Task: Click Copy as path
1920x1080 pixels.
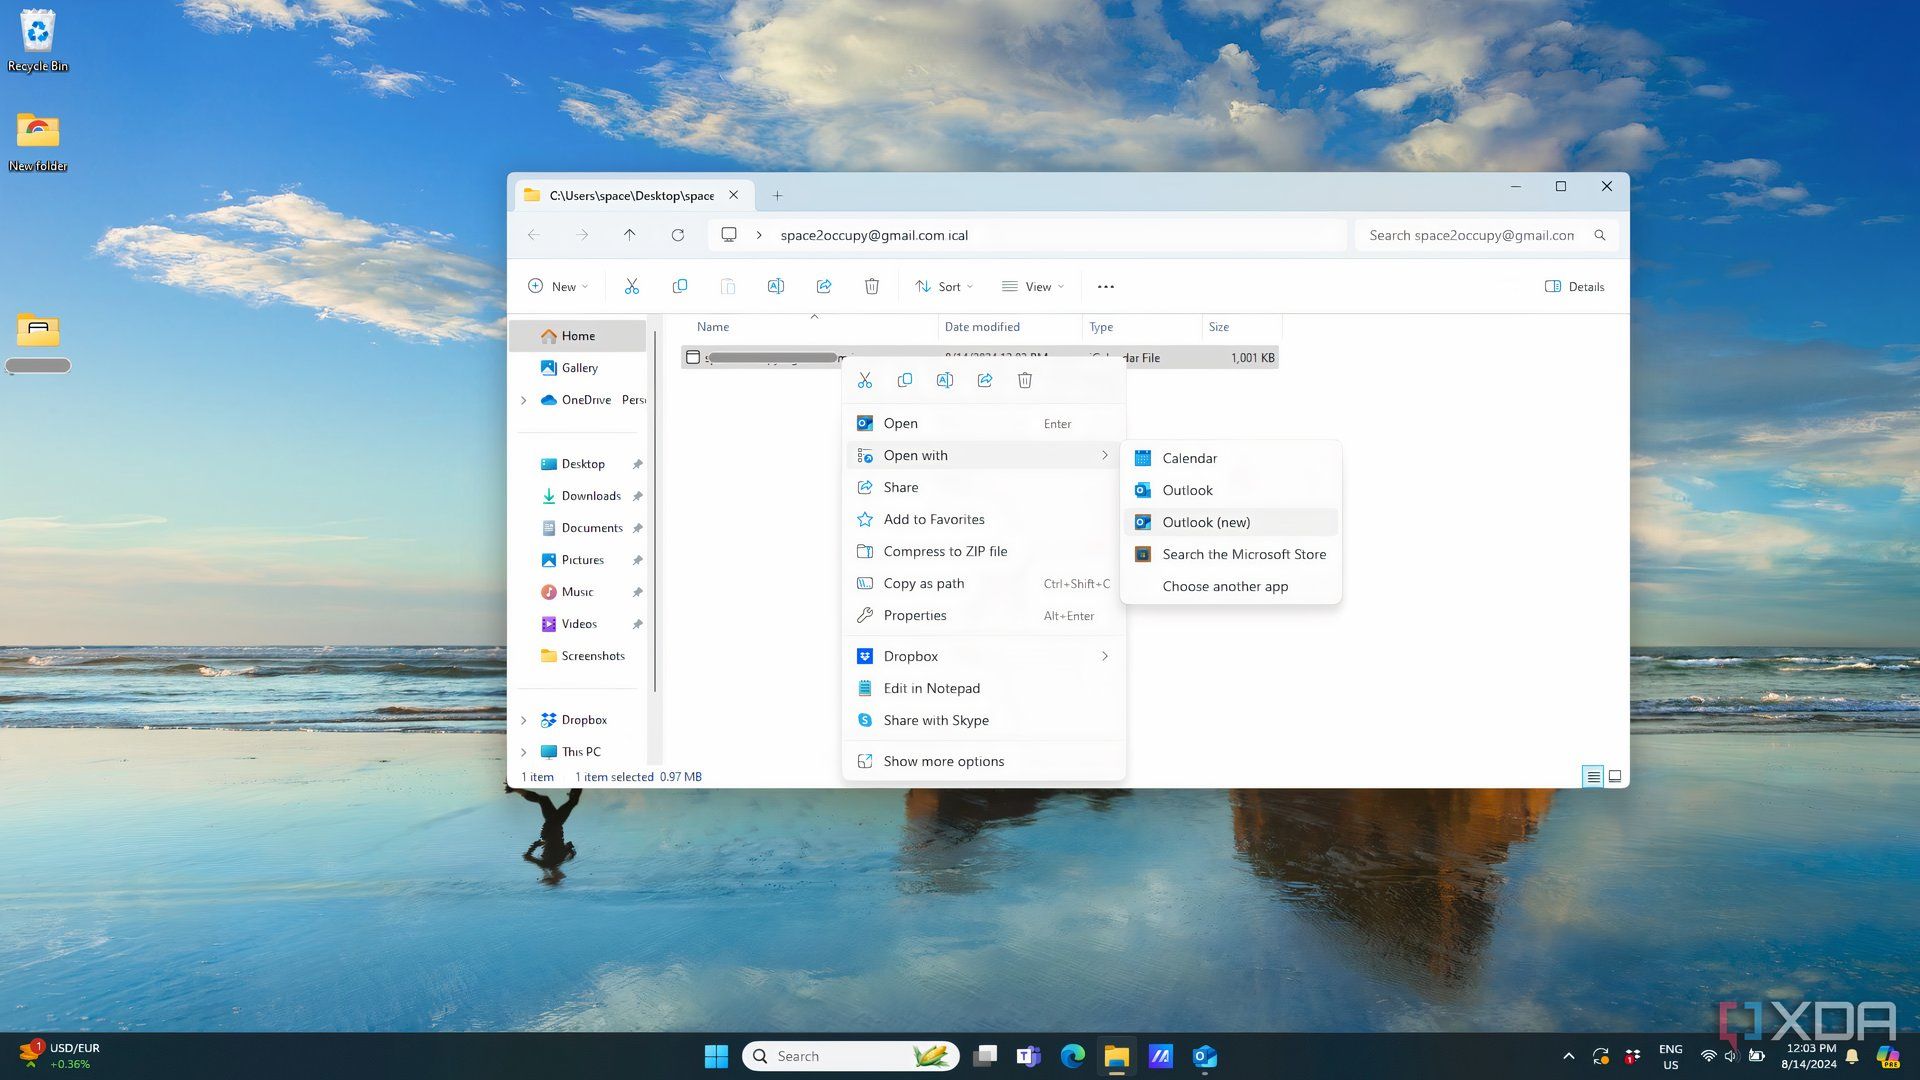Action: tap(985, 583)
